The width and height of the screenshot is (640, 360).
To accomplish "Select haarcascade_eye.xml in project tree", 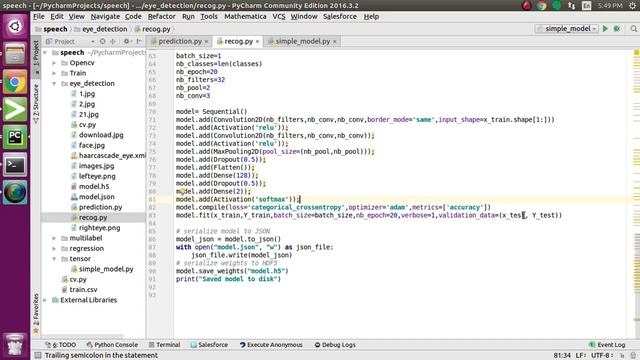I will click(x=108, y=156).
